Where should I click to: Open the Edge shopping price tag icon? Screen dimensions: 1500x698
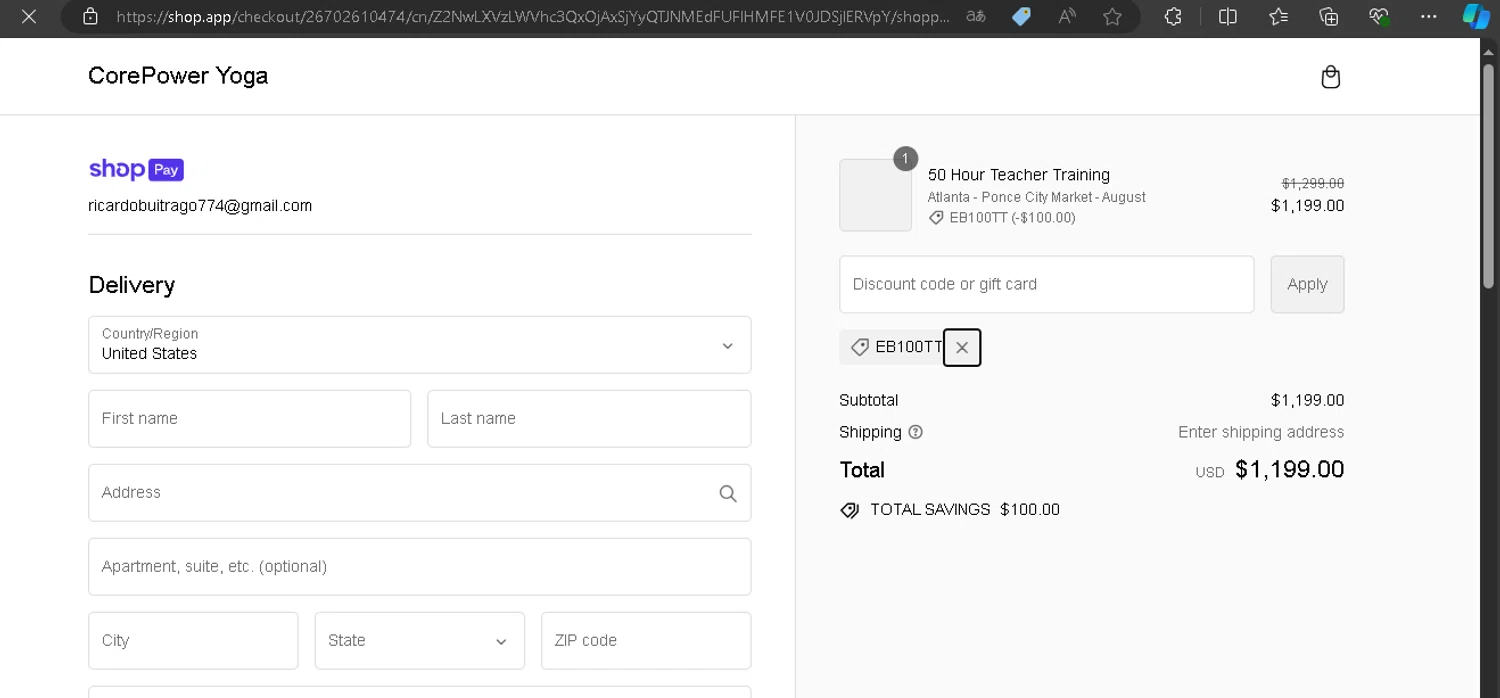1021,17
